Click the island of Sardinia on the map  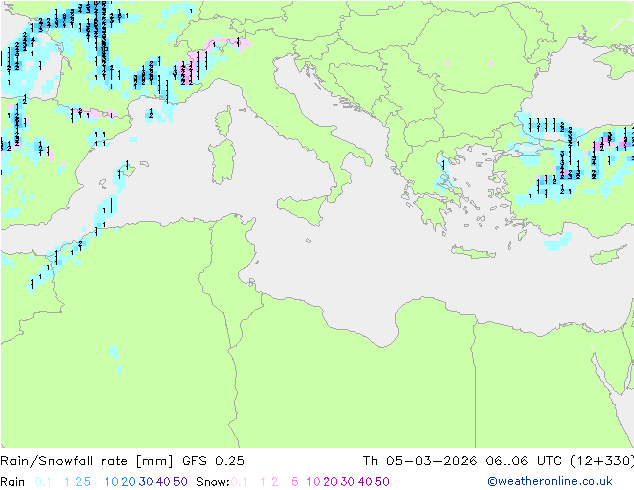pos(222,162)
